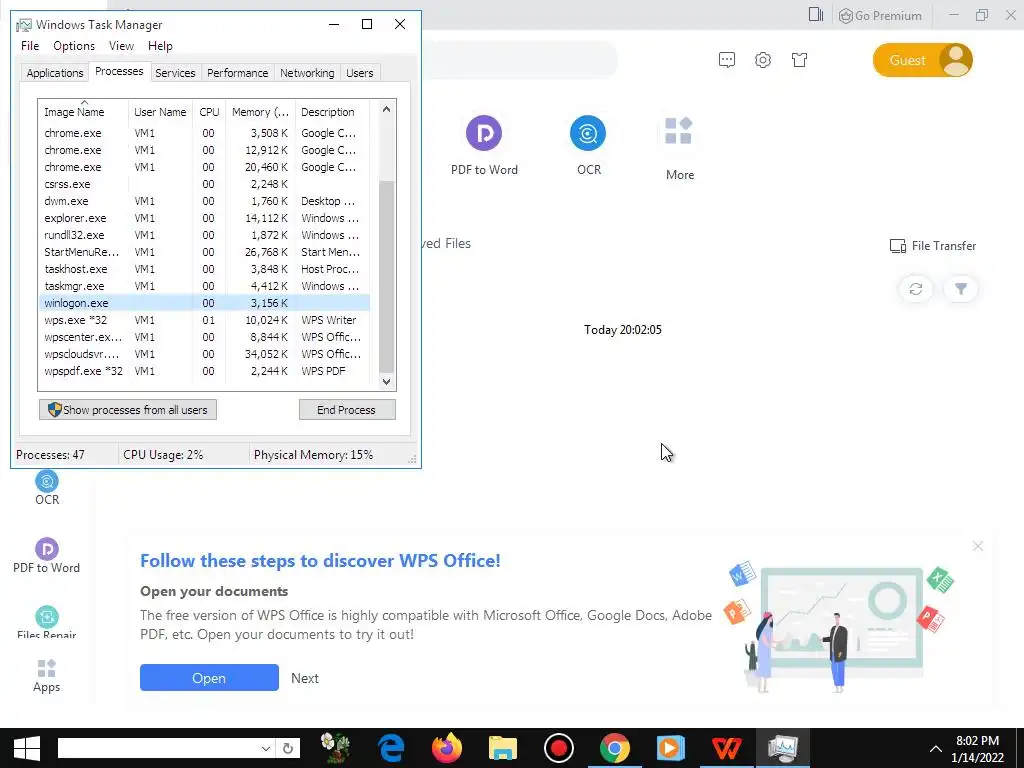Close the WPS discovery tips banner
Screen dimensions: 1024x768
point(977,546)
